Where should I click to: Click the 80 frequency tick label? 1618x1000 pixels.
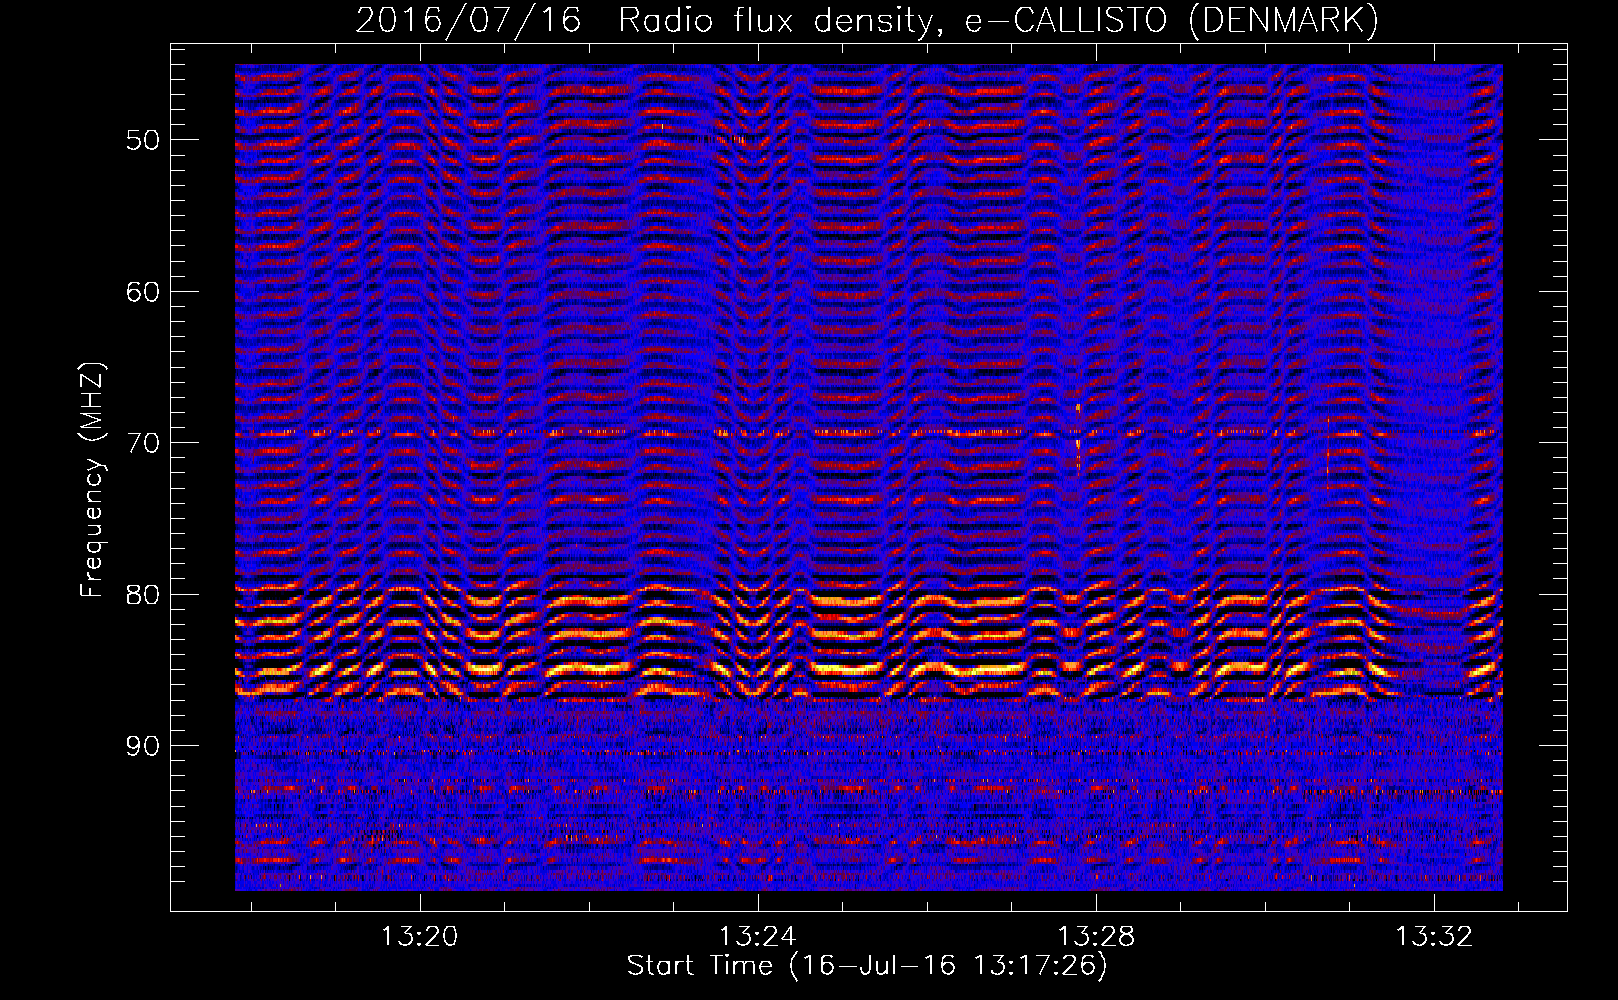pyautogui.click(x=142, y=595)
